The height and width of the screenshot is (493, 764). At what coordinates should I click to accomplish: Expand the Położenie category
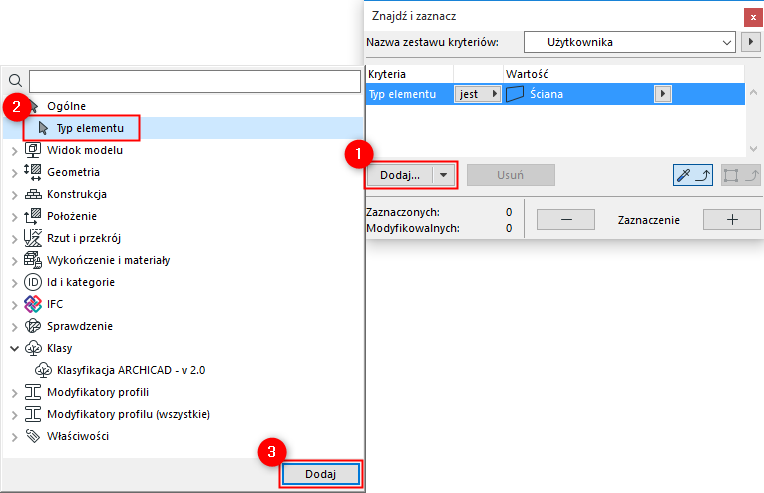click(x=15, y=217)
